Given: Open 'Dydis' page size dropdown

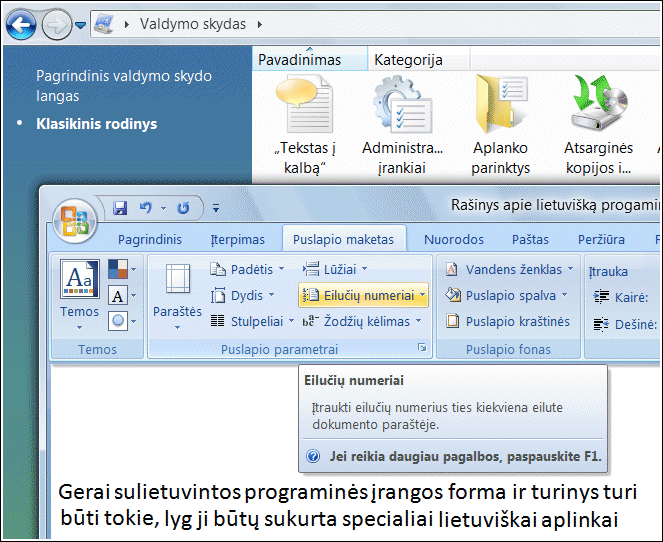Looking at the screenshot, I should click(243, 295).
